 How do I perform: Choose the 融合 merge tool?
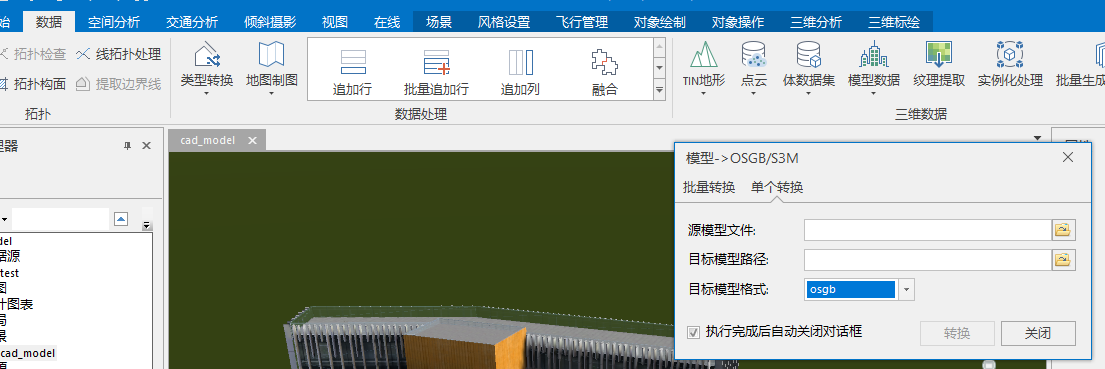(605, 72)
